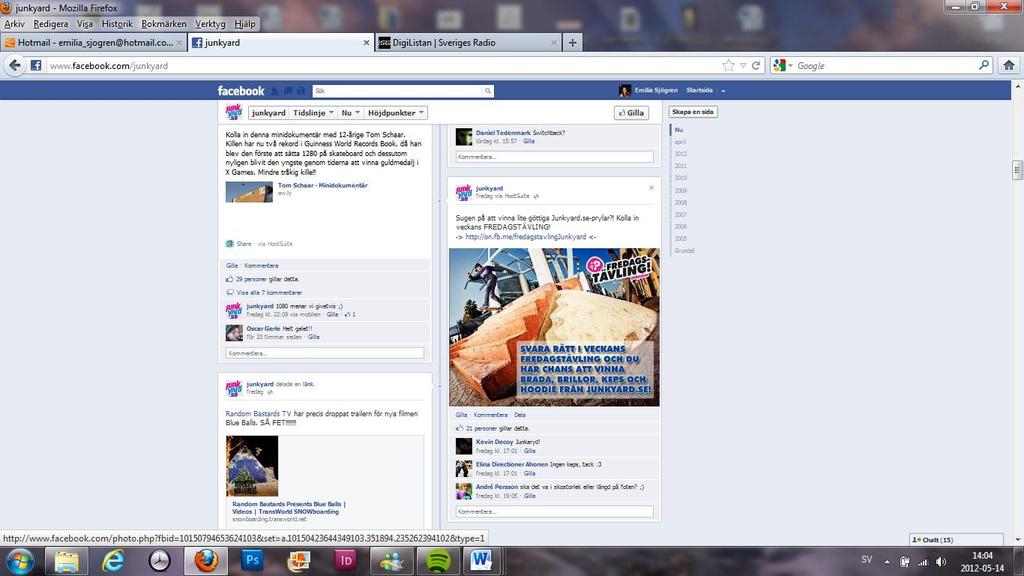Open the Blue Balls video thumbnail

252,466
